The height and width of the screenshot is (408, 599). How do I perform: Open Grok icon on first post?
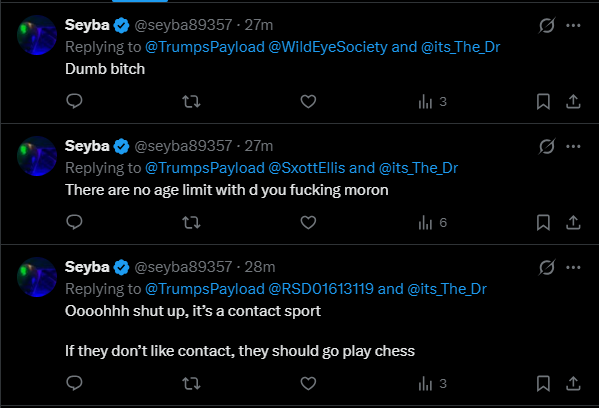[x=547, y=26]
